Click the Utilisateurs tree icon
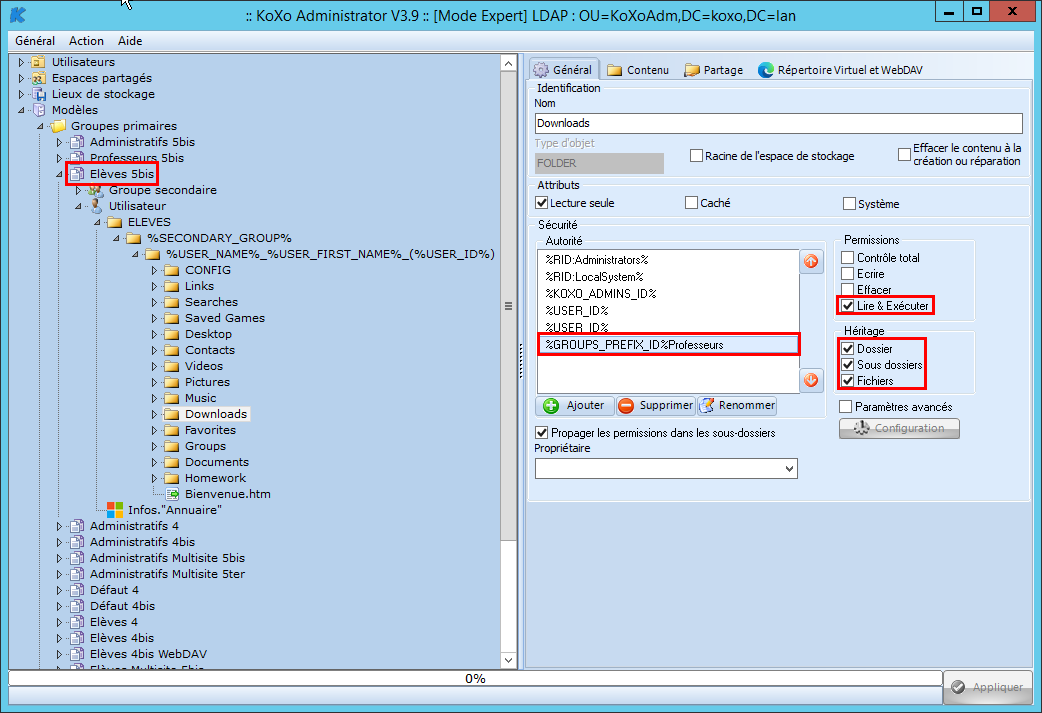Screen dimensions: 1042x713 point(39,62)
